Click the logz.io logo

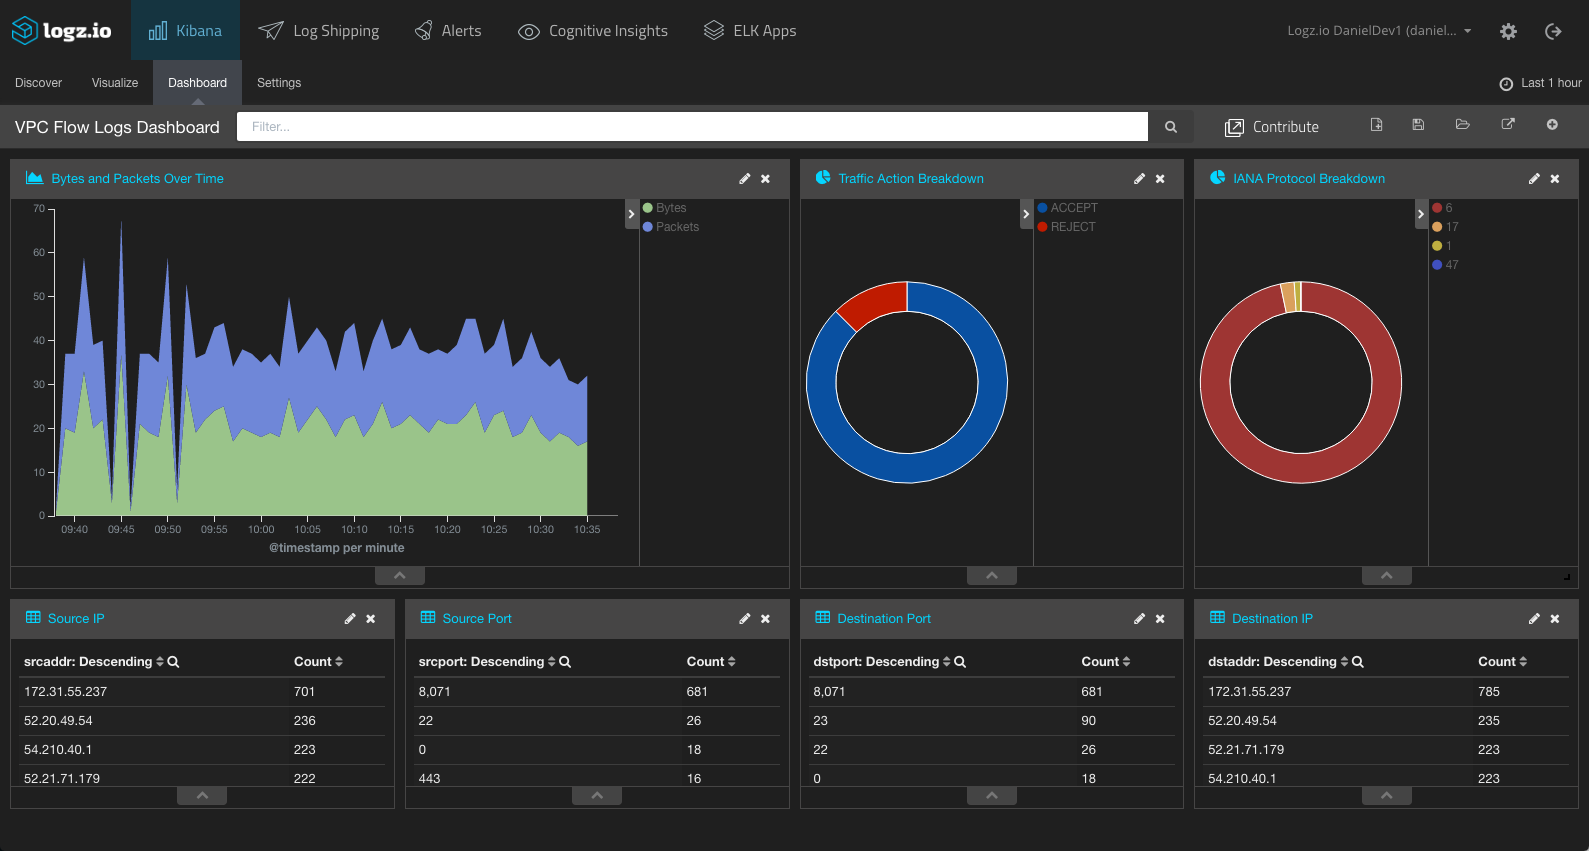[61, 30]
